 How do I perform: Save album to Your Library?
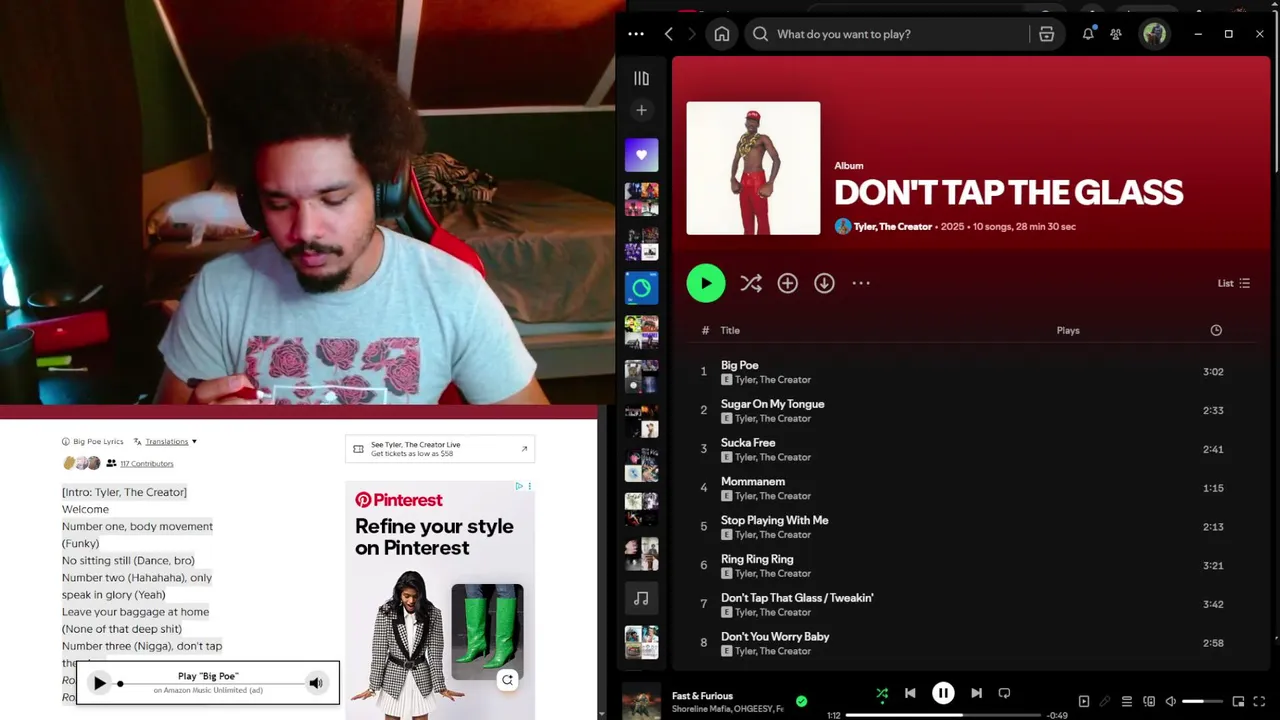pyautogui.click(x=788, y=284)
